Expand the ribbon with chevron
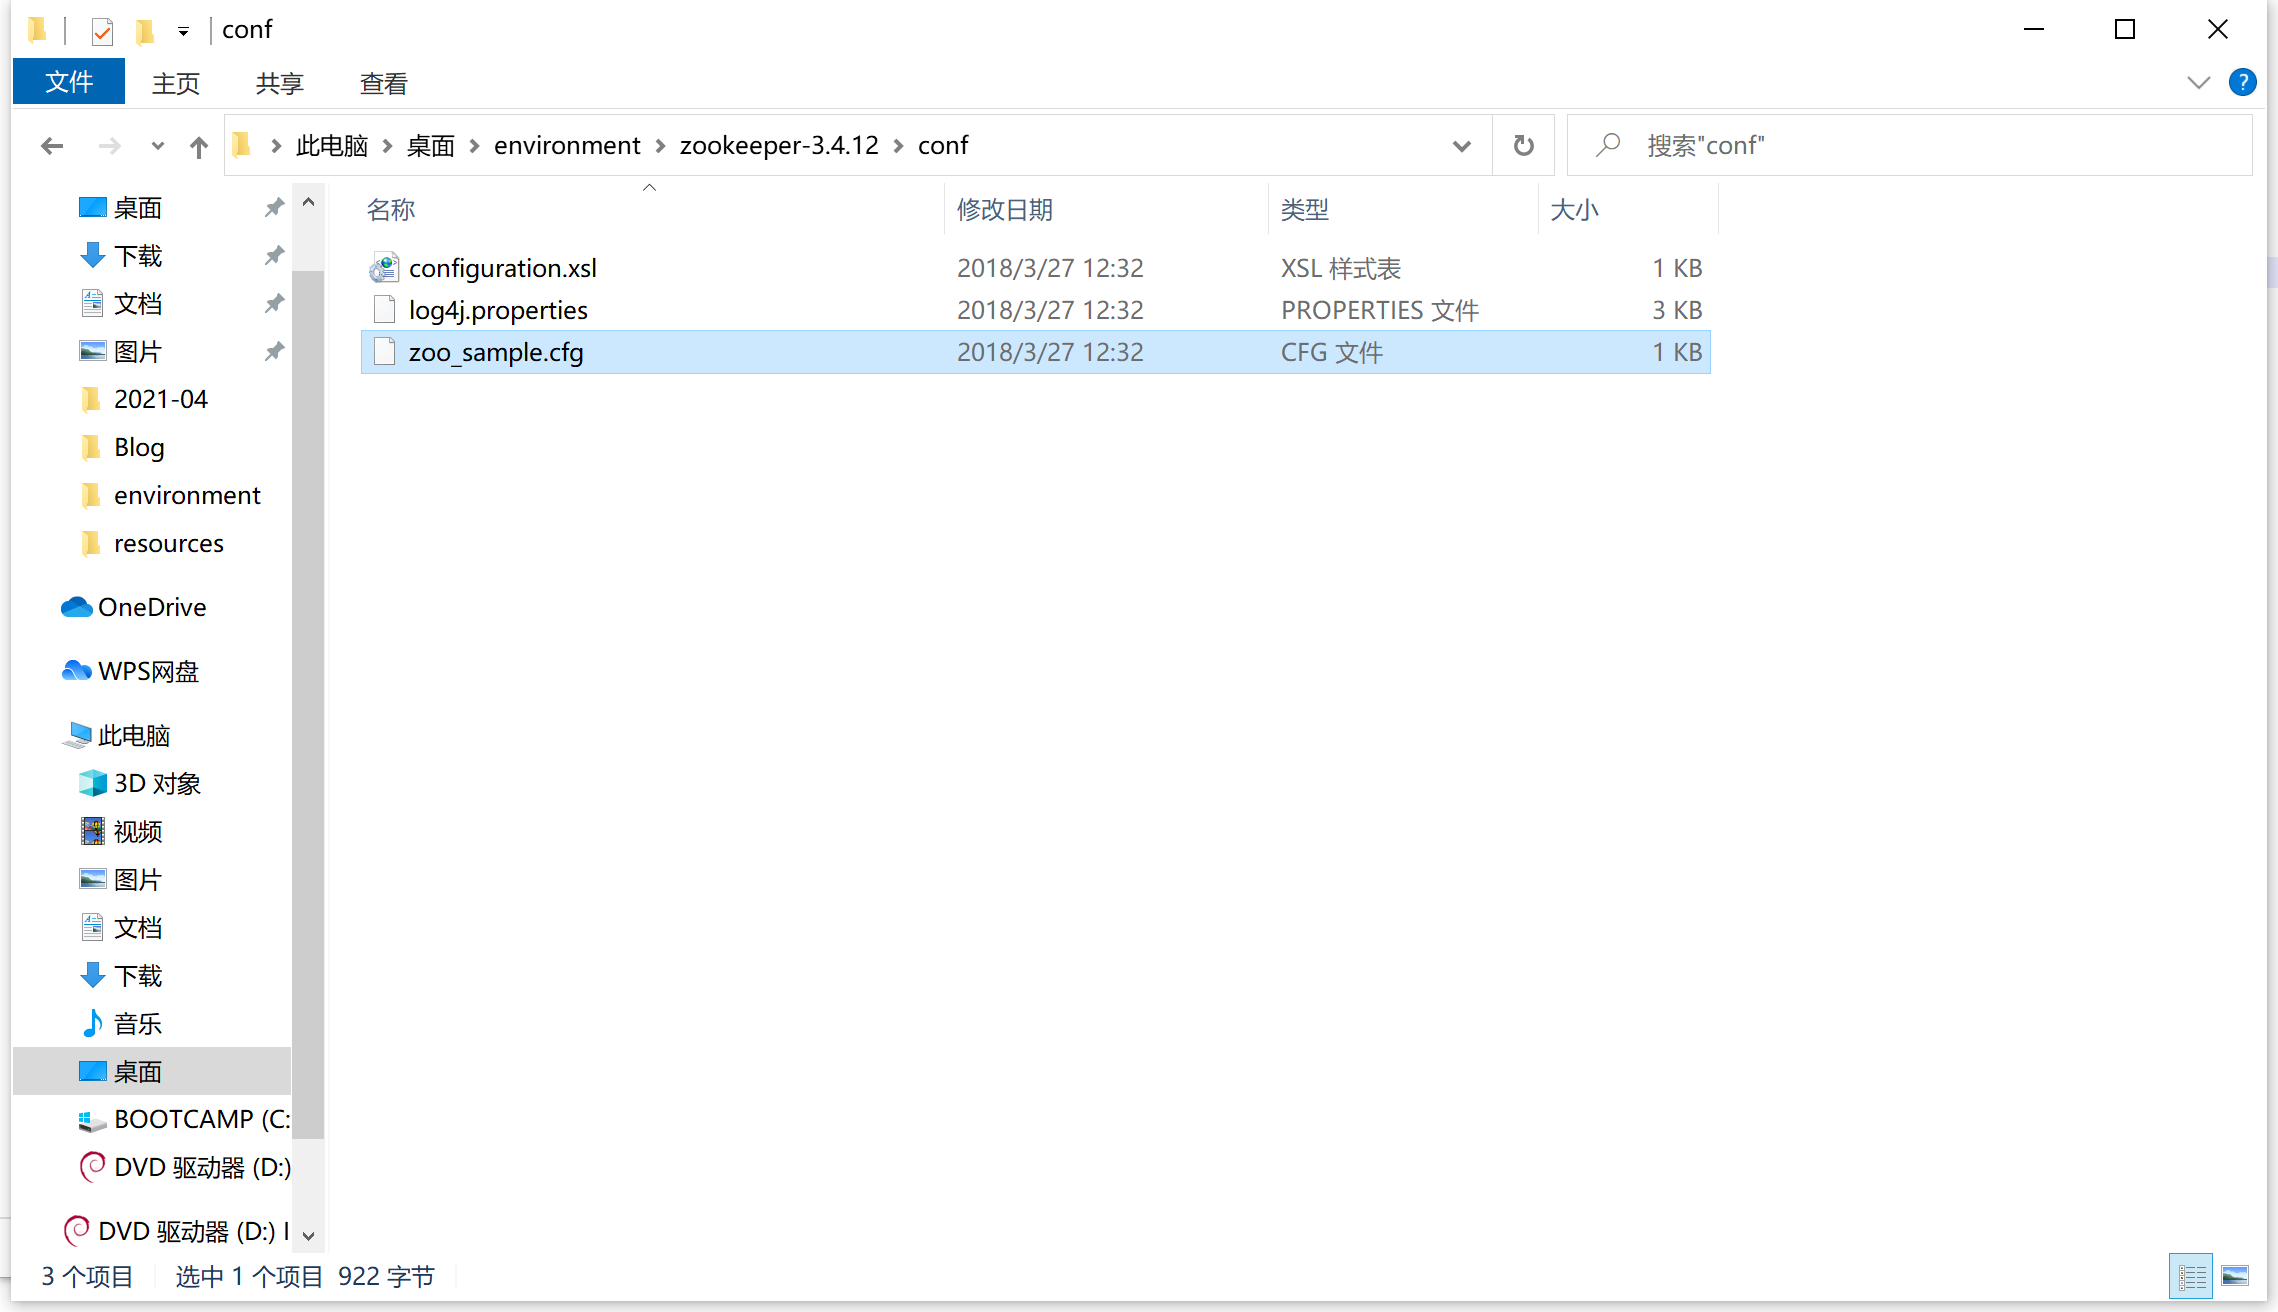 [x=2198, y=82]
